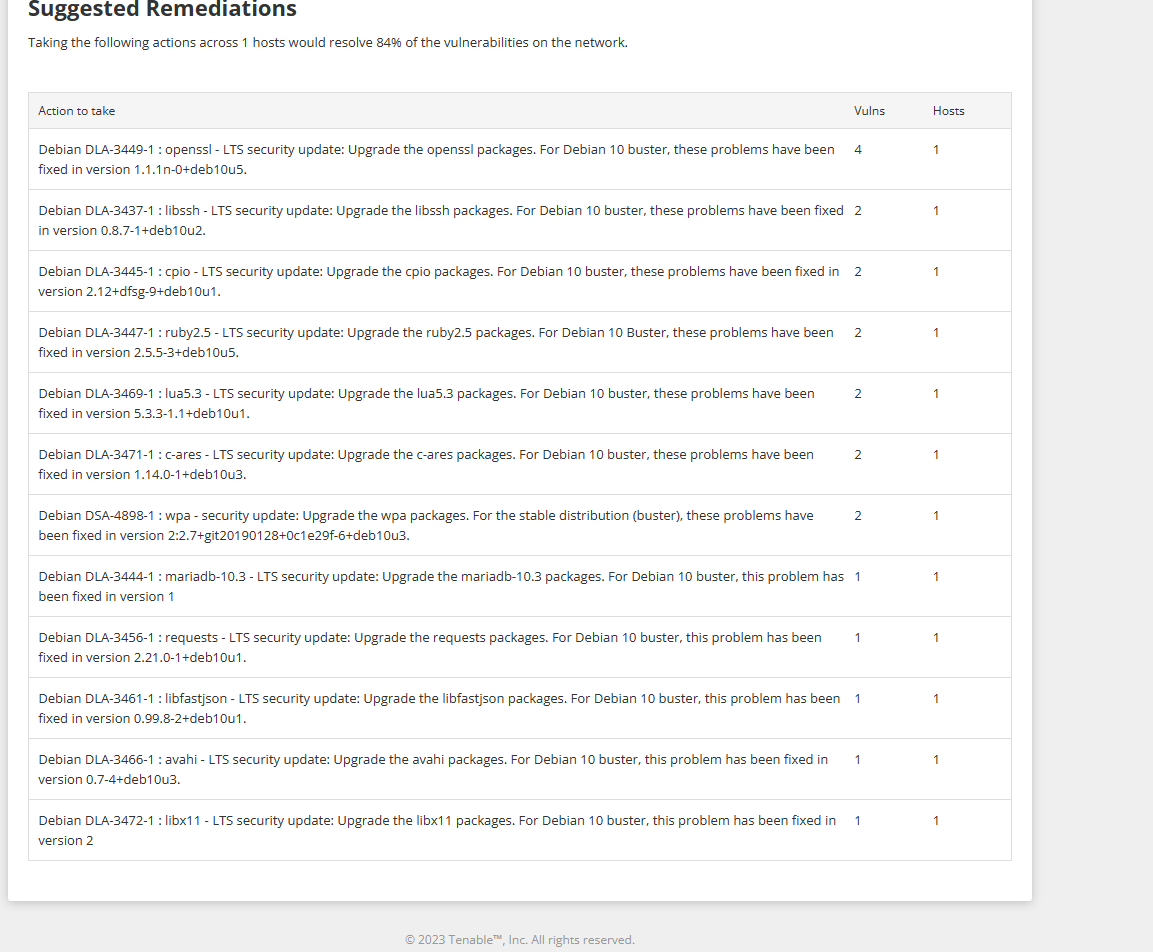Click the libfastjson DLA-3461-1 remediation entry
This screenshot has width=1153, height=952.
[x=439, y=708]
